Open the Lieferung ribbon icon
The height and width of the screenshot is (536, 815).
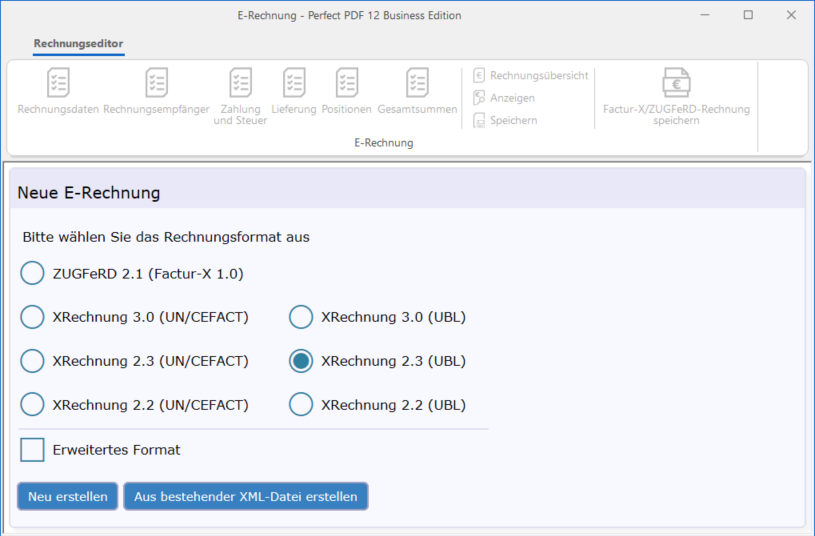coord(294,84)
